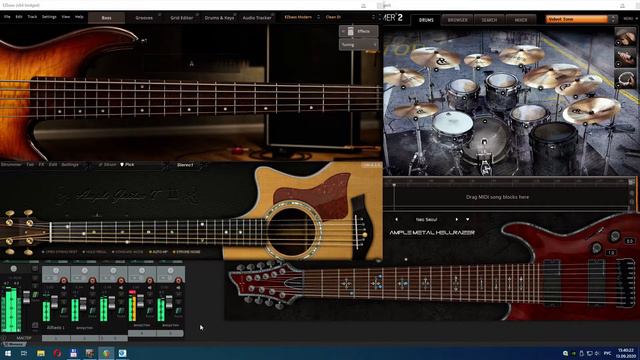Click the Neo Seoul preset name
640x360 pixels.
click(426, 220)
